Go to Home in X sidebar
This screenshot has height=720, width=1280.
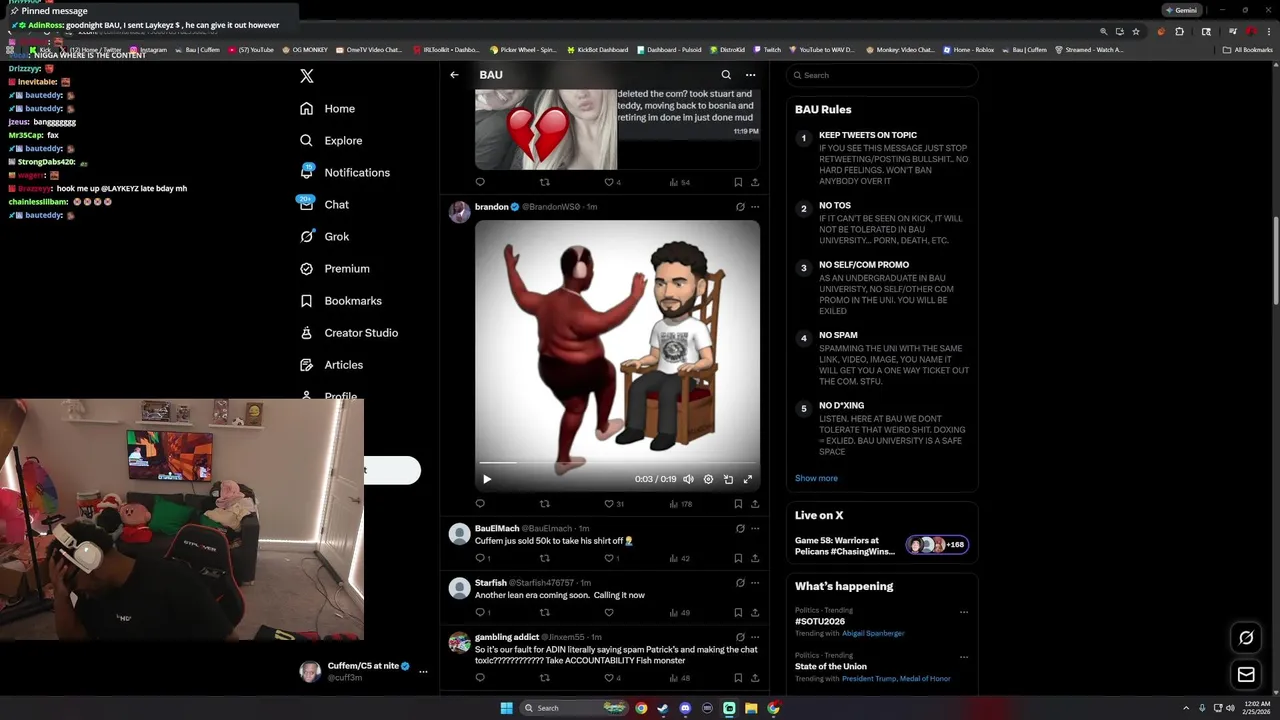point(327,109)
